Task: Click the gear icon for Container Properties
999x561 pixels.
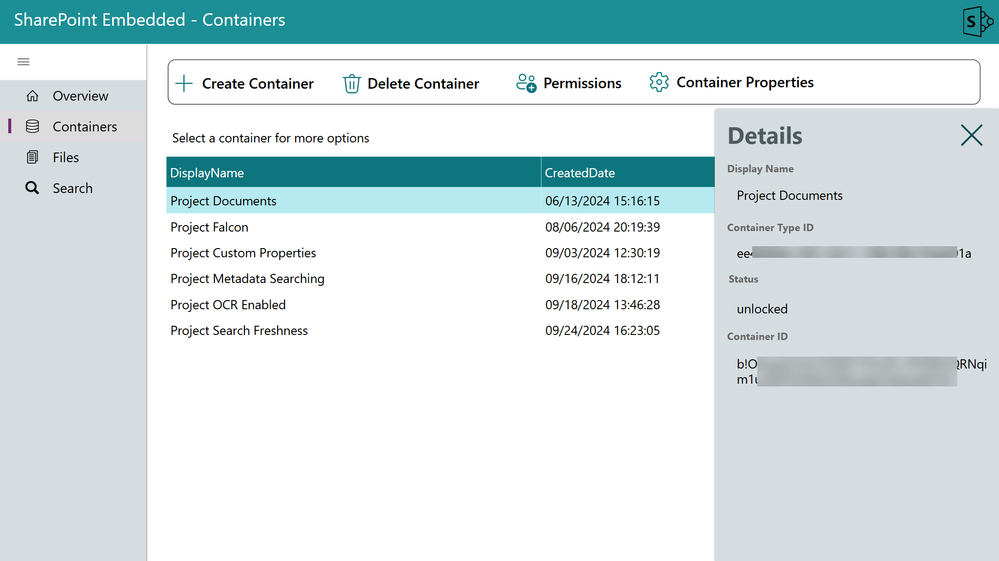Action: pyautogui.click(x=659, y=82)
